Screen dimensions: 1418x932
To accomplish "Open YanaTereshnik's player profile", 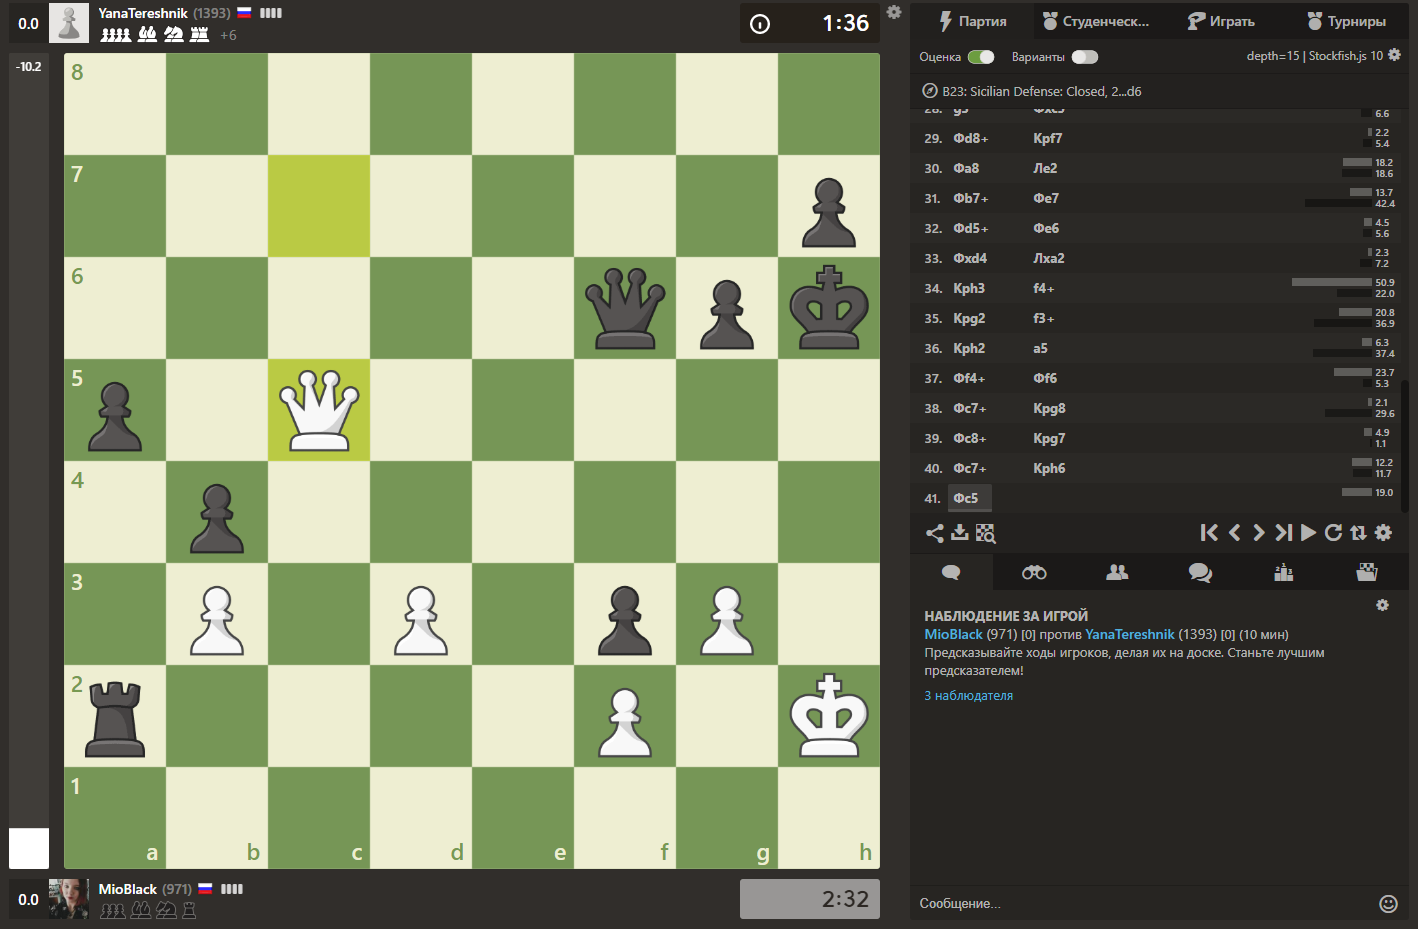I will coord(145,13).
